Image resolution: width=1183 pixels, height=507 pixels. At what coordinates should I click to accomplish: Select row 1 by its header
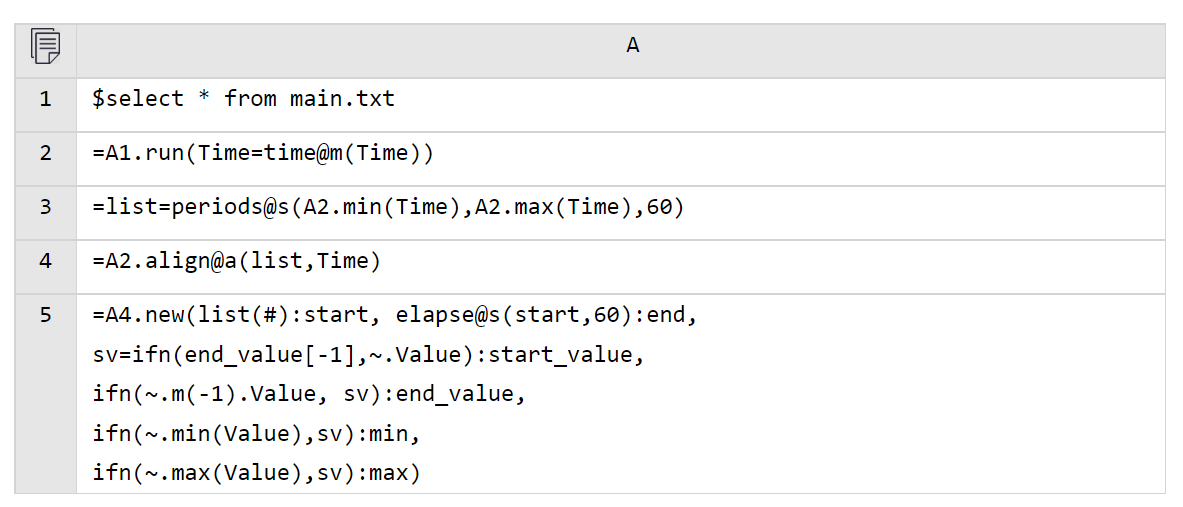coord(45,99)
